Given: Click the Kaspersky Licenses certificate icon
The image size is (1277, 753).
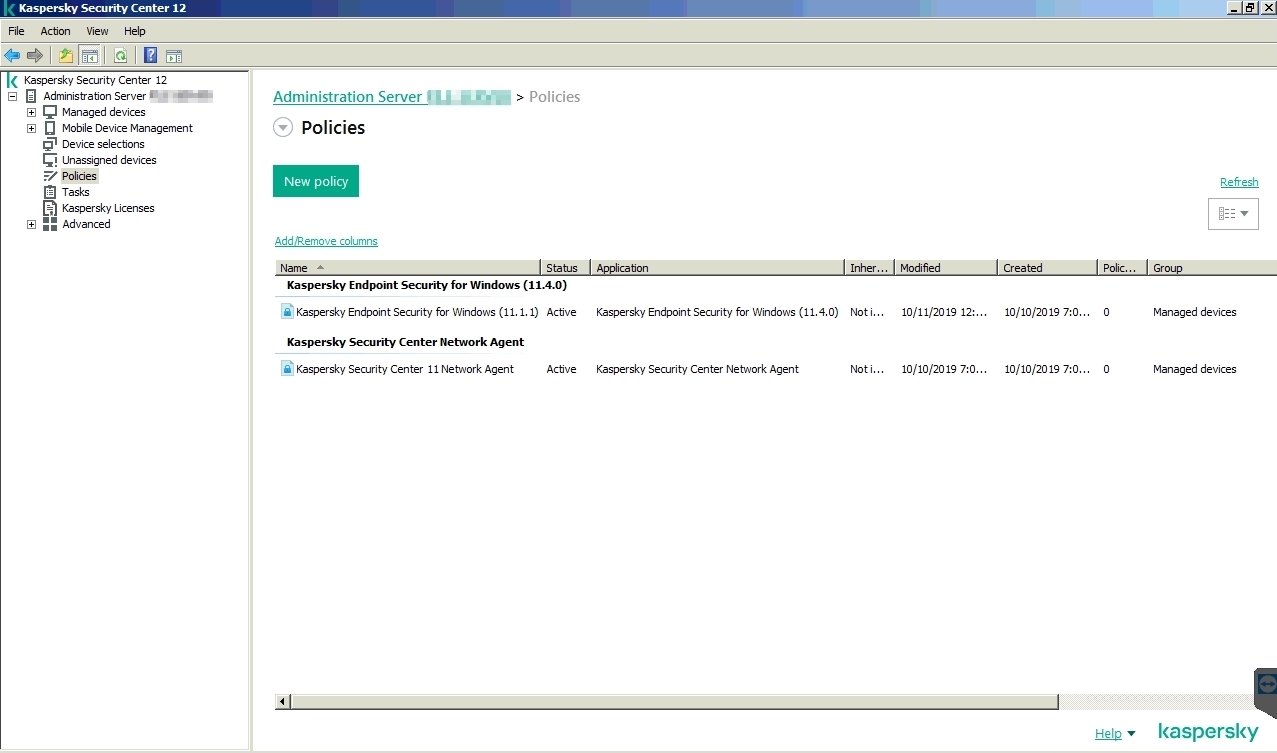Looking at the screenshot, I should 50,208.
